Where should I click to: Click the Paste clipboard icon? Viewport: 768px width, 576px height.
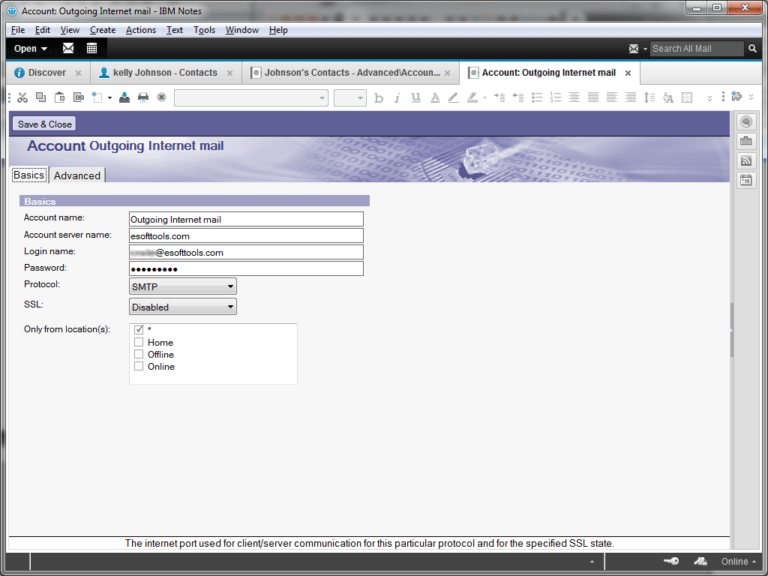click(x=60, y=97)
